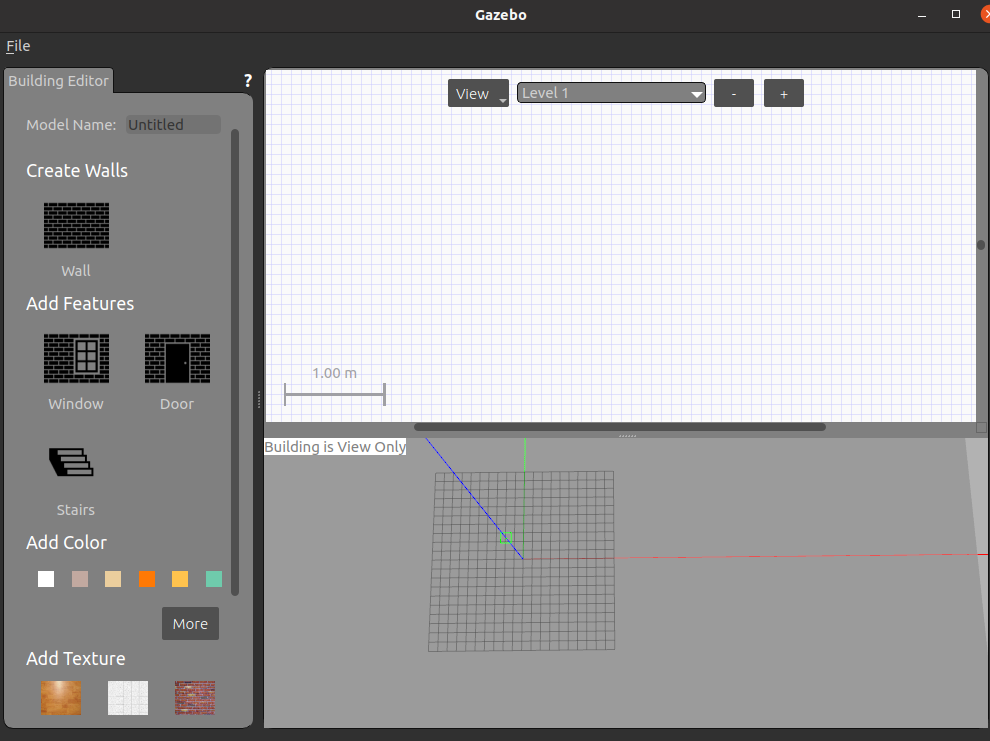Click the 2D view vertical scrollbar handle
The image size is (990, 741).
tap(981, 245)
